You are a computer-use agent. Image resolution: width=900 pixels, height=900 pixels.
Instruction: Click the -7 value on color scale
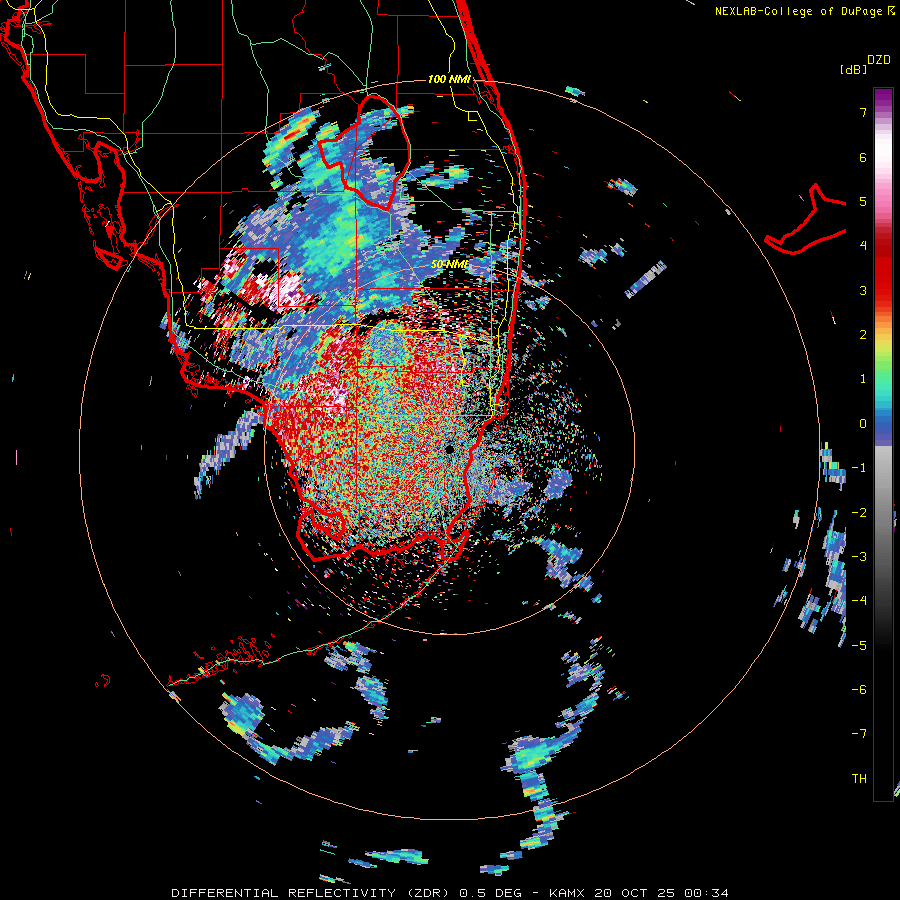click(x=859, y=734)
